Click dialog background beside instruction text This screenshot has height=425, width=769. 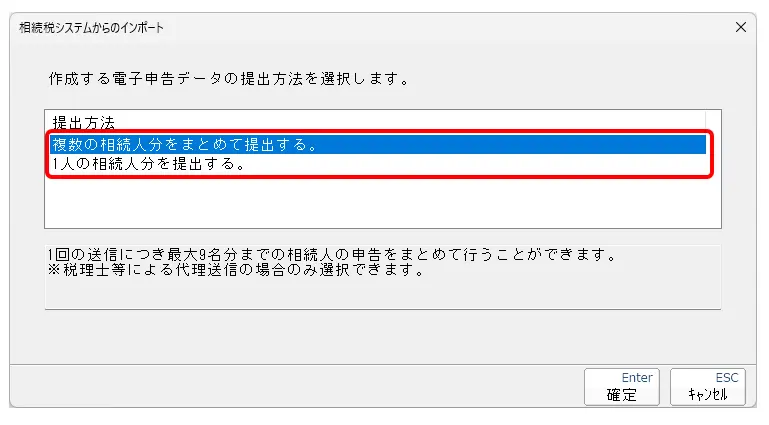point(580,77)
